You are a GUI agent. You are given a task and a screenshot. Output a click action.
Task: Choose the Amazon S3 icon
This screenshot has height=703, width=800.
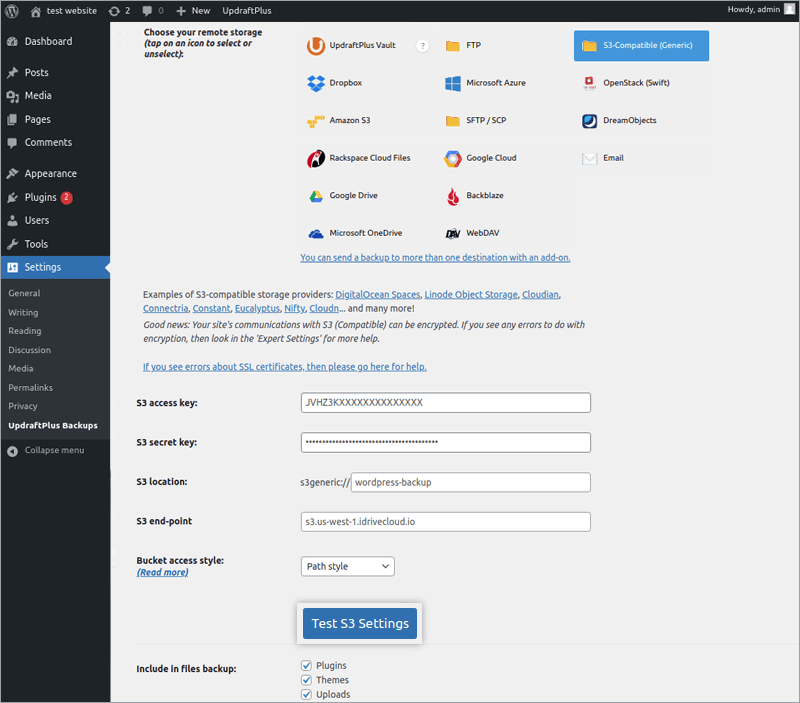[316, 121]
